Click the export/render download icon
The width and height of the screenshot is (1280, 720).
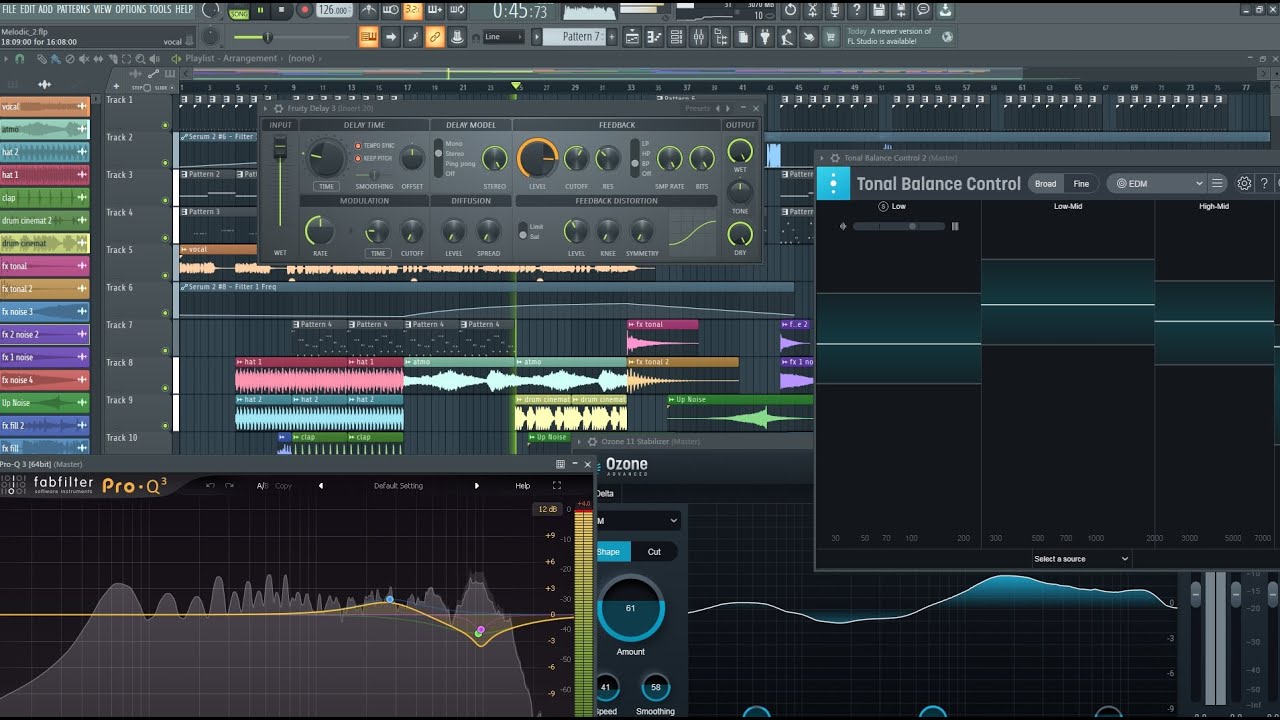(945, 10)
